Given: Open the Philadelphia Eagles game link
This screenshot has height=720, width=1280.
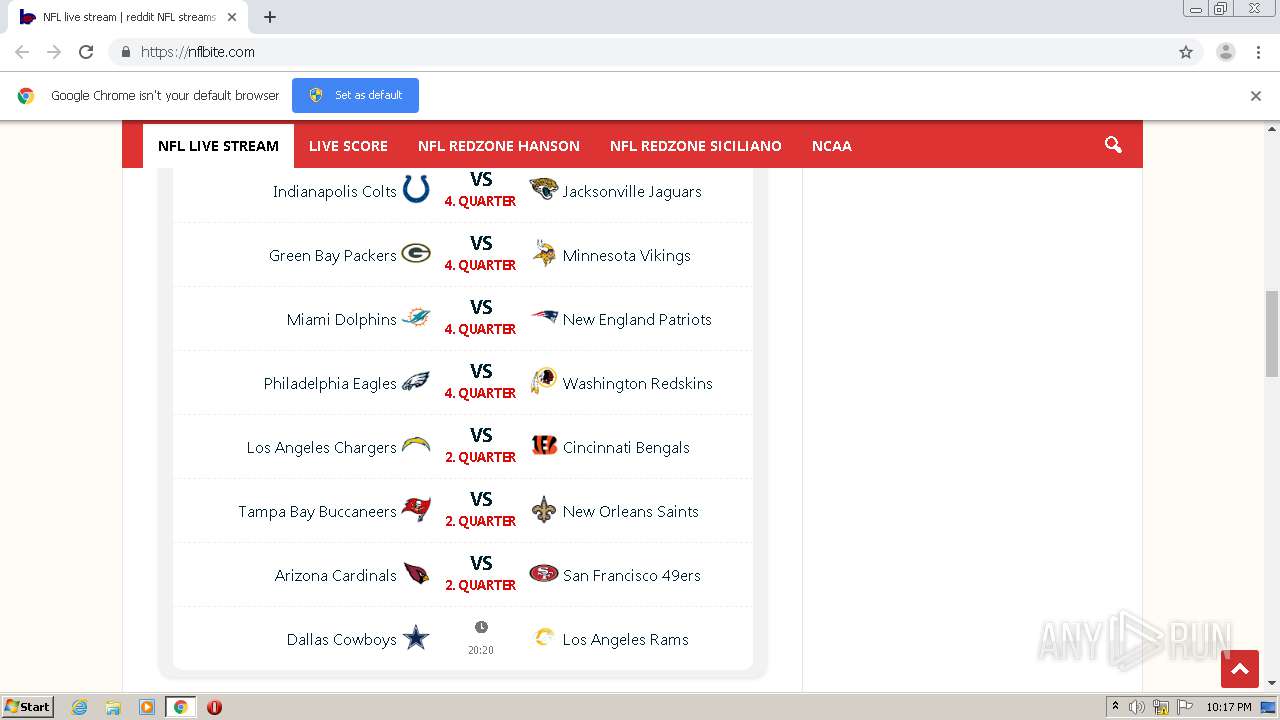Looking at the screenshot, I should click(x=330, y=383).
